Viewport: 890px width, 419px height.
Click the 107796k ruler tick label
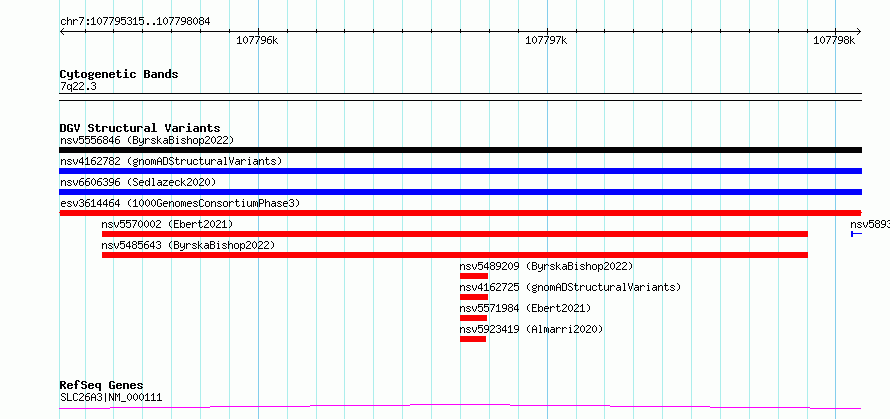click(x=257, y=40)
